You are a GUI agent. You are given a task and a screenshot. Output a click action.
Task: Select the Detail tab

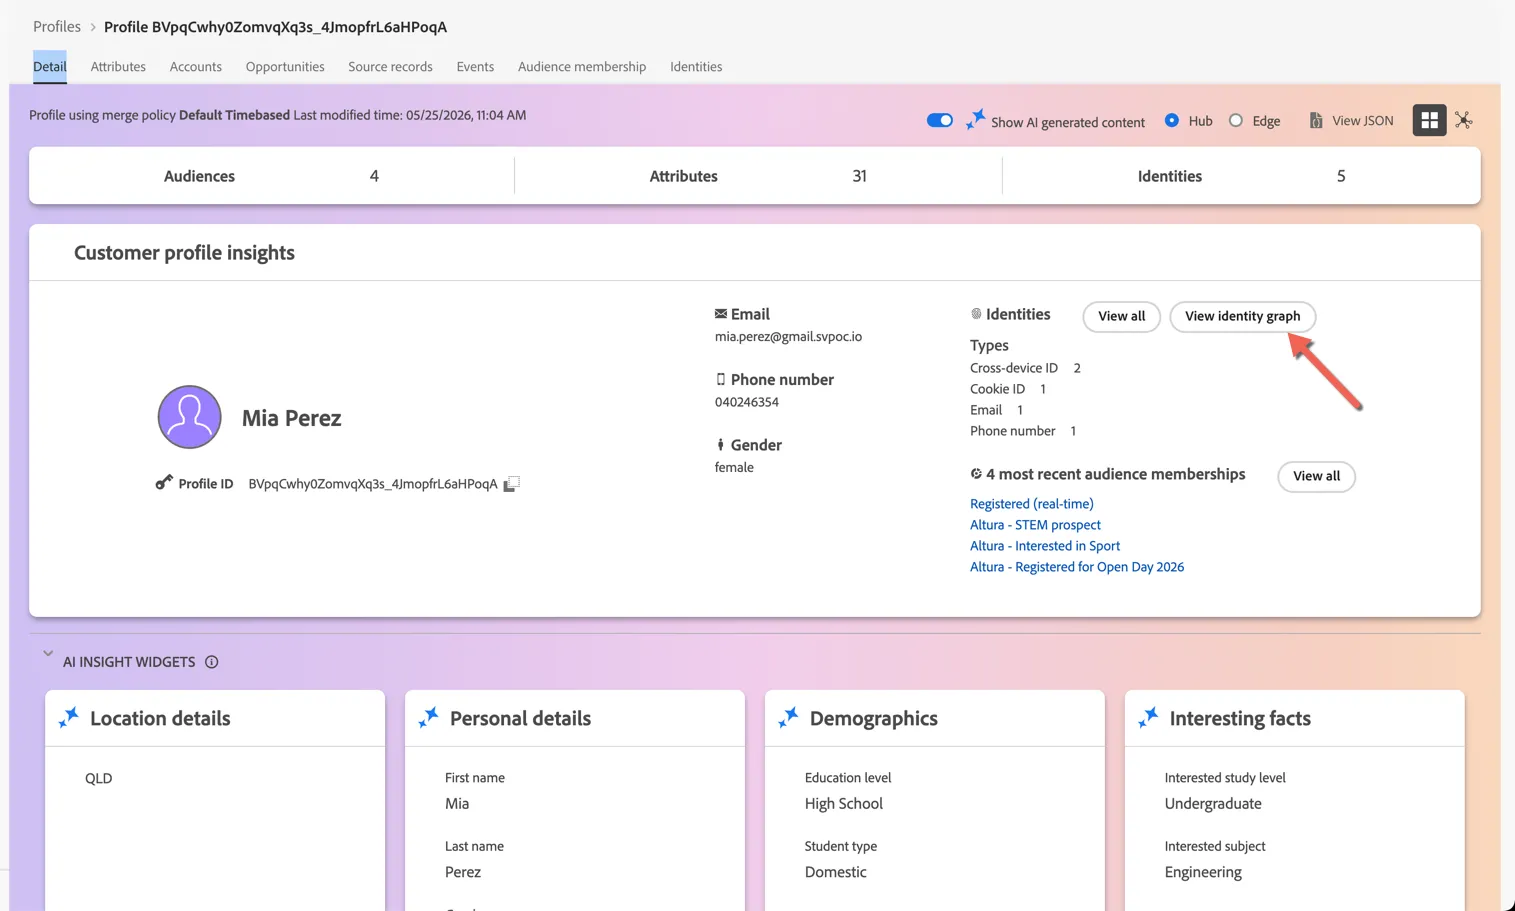coord(50,67)
